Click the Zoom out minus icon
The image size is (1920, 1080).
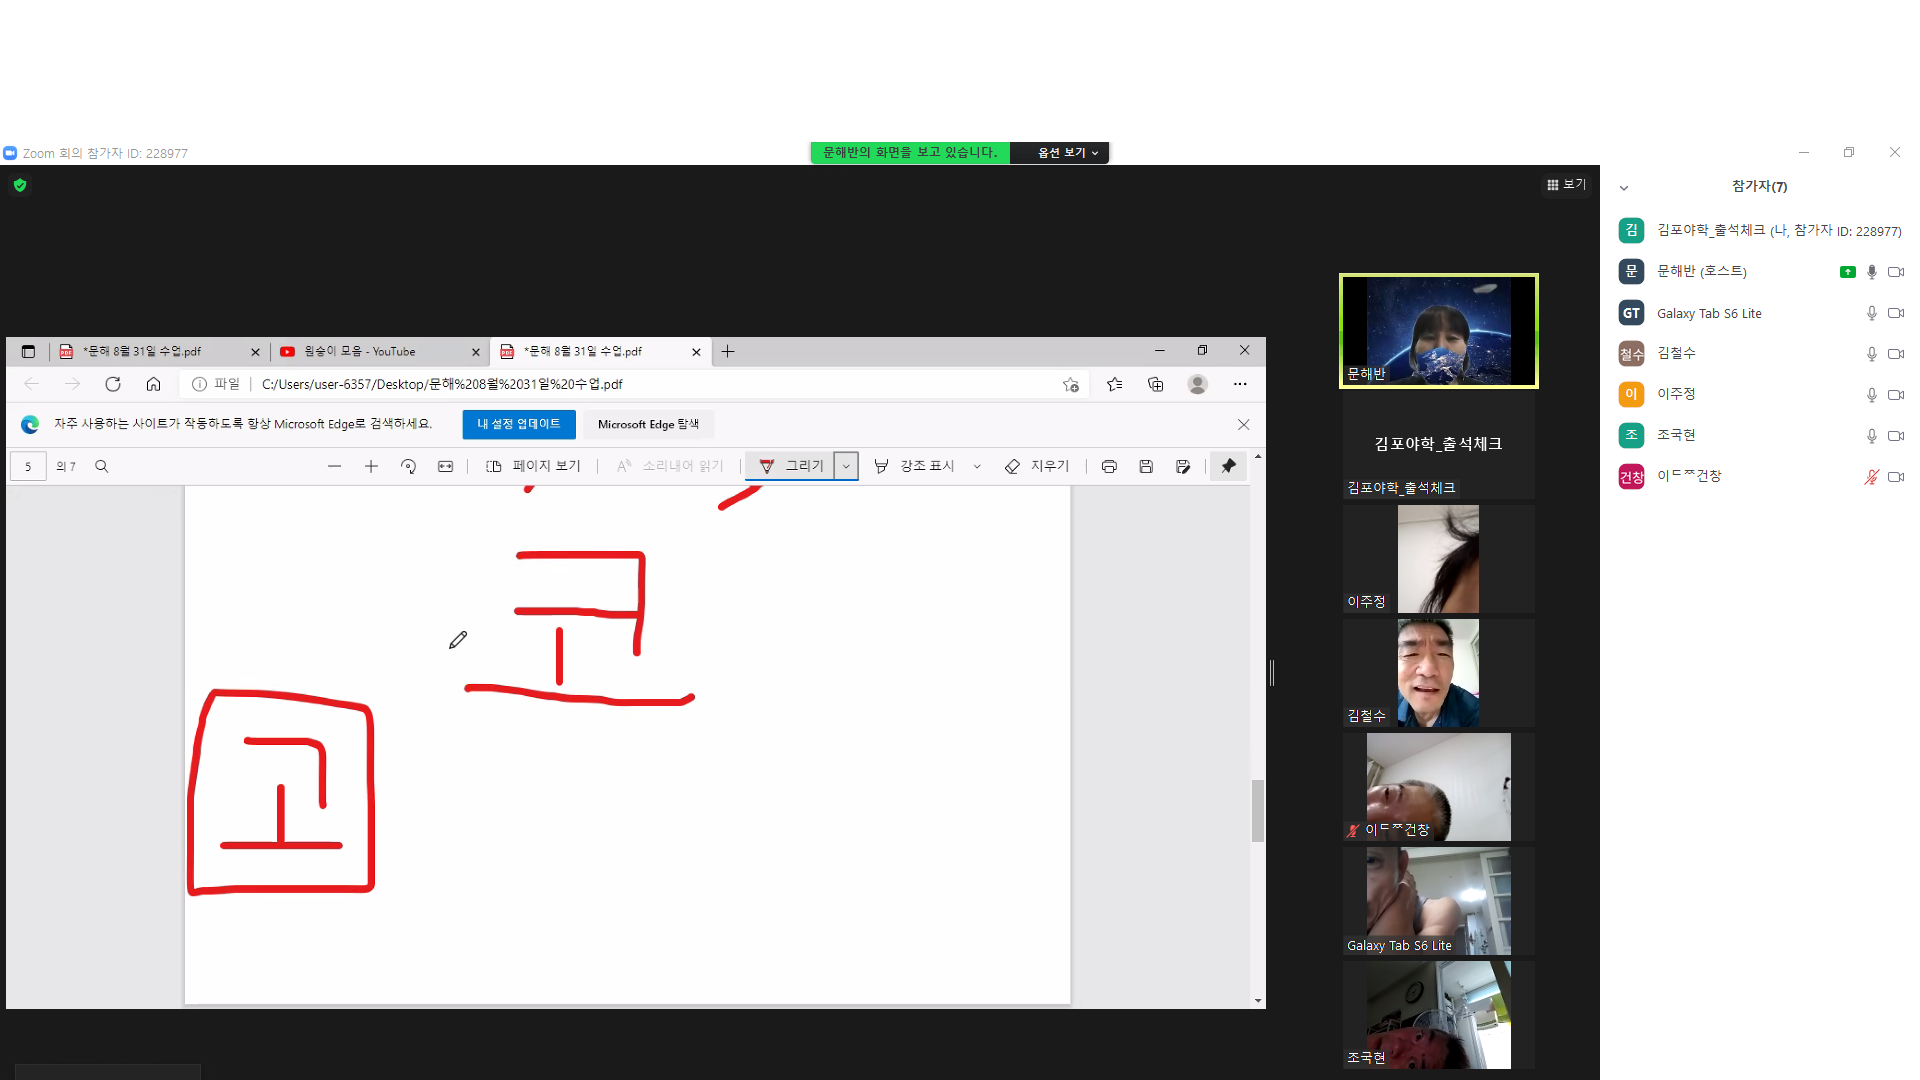tap(334, 466)
